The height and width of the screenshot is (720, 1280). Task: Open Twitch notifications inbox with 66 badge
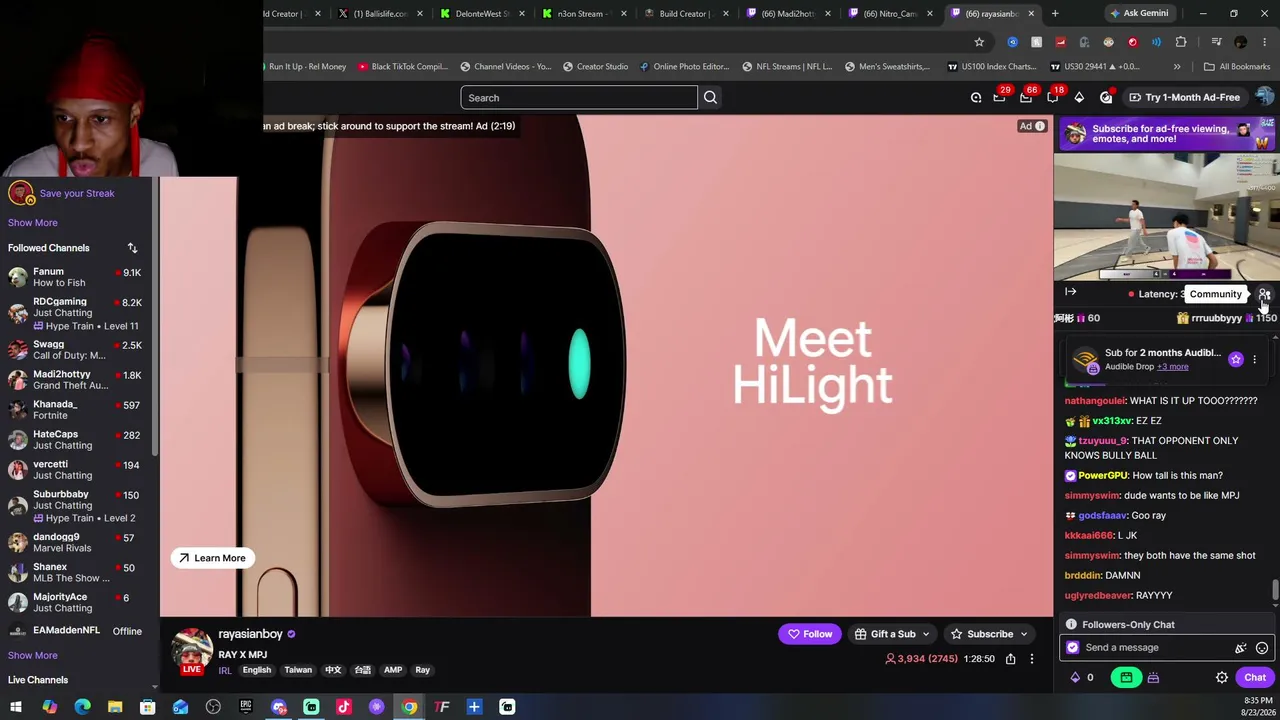pyautogui.click(x=1026, y=97)
